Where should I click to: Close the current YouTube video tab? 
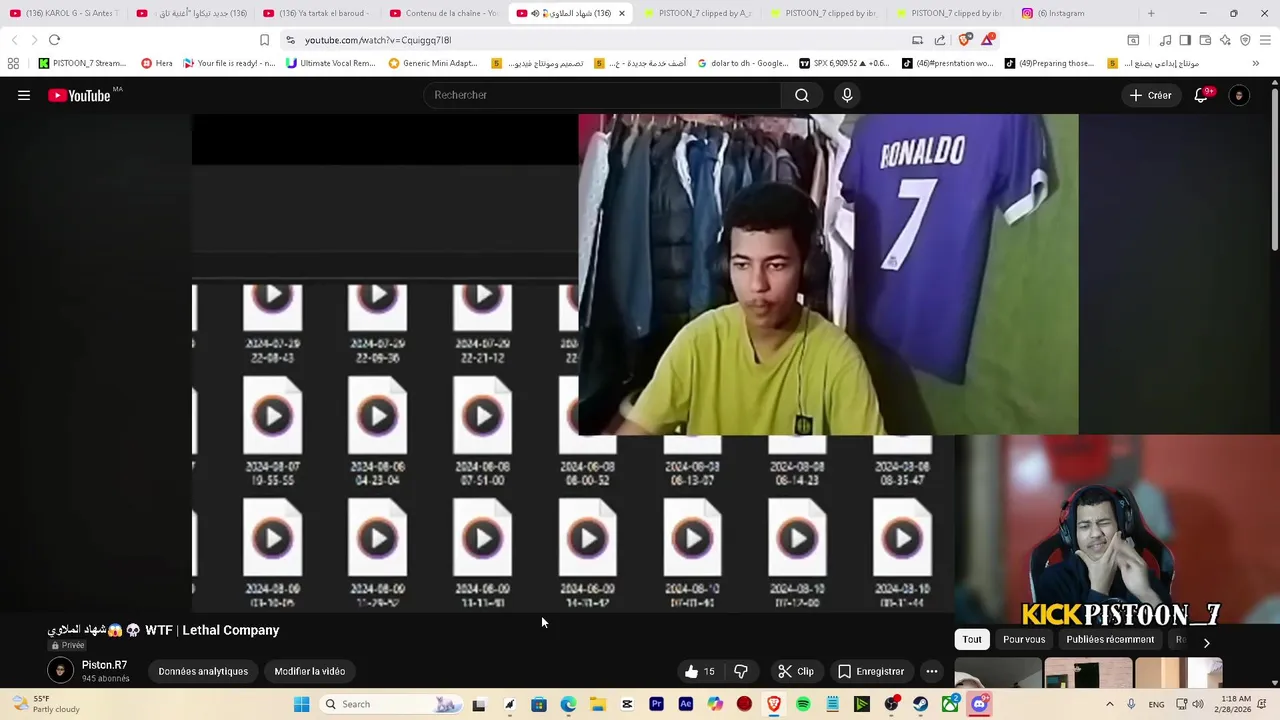[x=622, y=13]
